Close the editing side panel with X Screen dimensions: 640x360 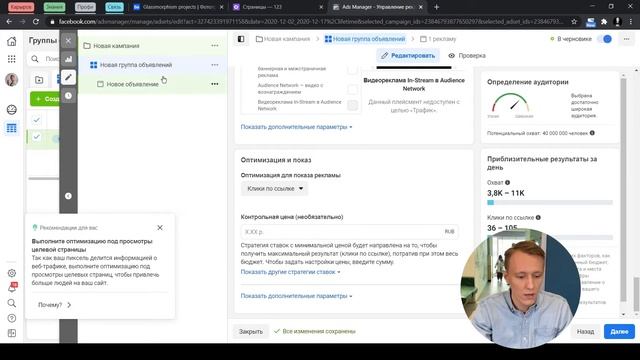[x=68, y=40]
